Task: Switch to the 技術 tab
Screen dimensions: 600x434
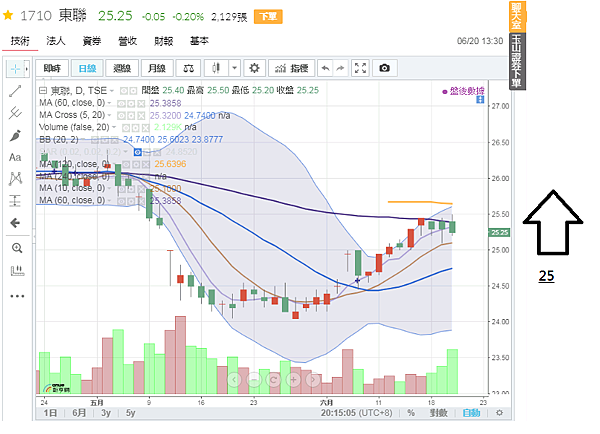Action: pyautogui.click(x=20, y=41)
